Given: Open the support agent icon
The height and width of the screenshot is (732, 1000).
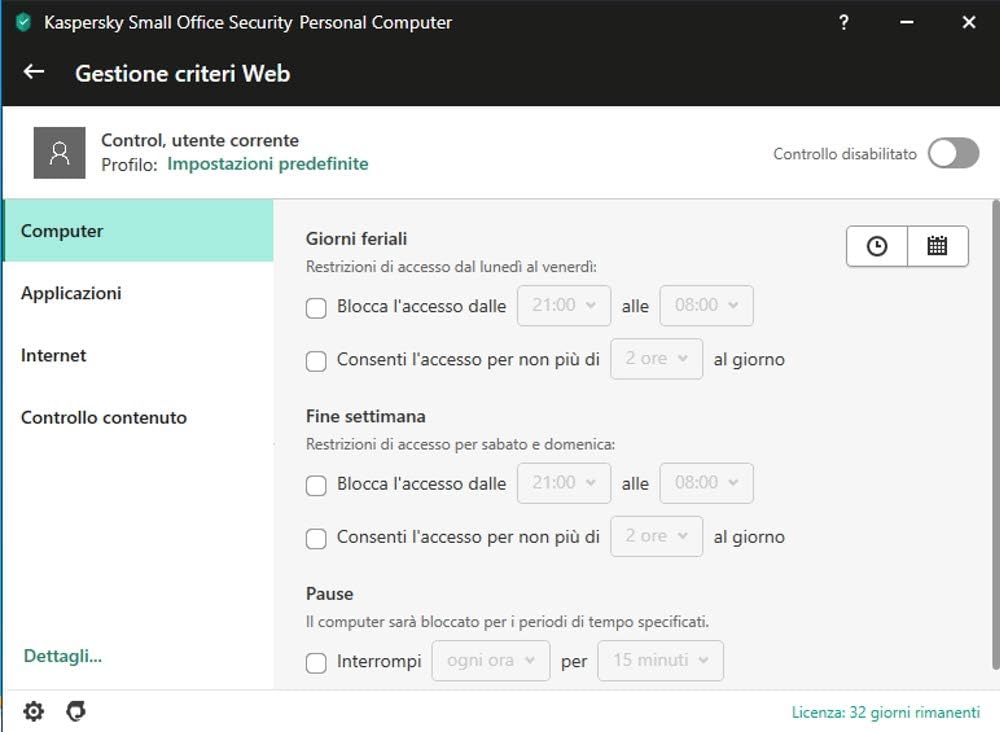Looking at the screenshot, I should click(x=76, y=711).
